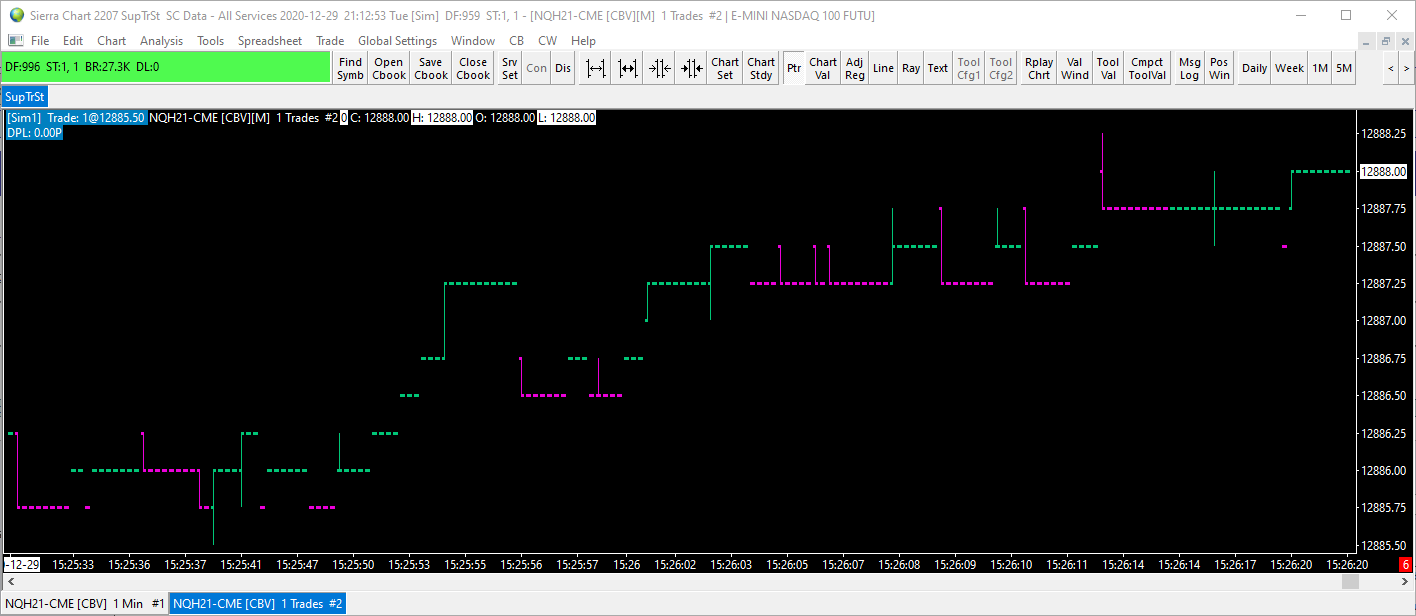This screenshot has width=1416, height=616.
Task: Click the 12887.00 price scale value
Action: pyautogui.click(x=1384, y=322)
